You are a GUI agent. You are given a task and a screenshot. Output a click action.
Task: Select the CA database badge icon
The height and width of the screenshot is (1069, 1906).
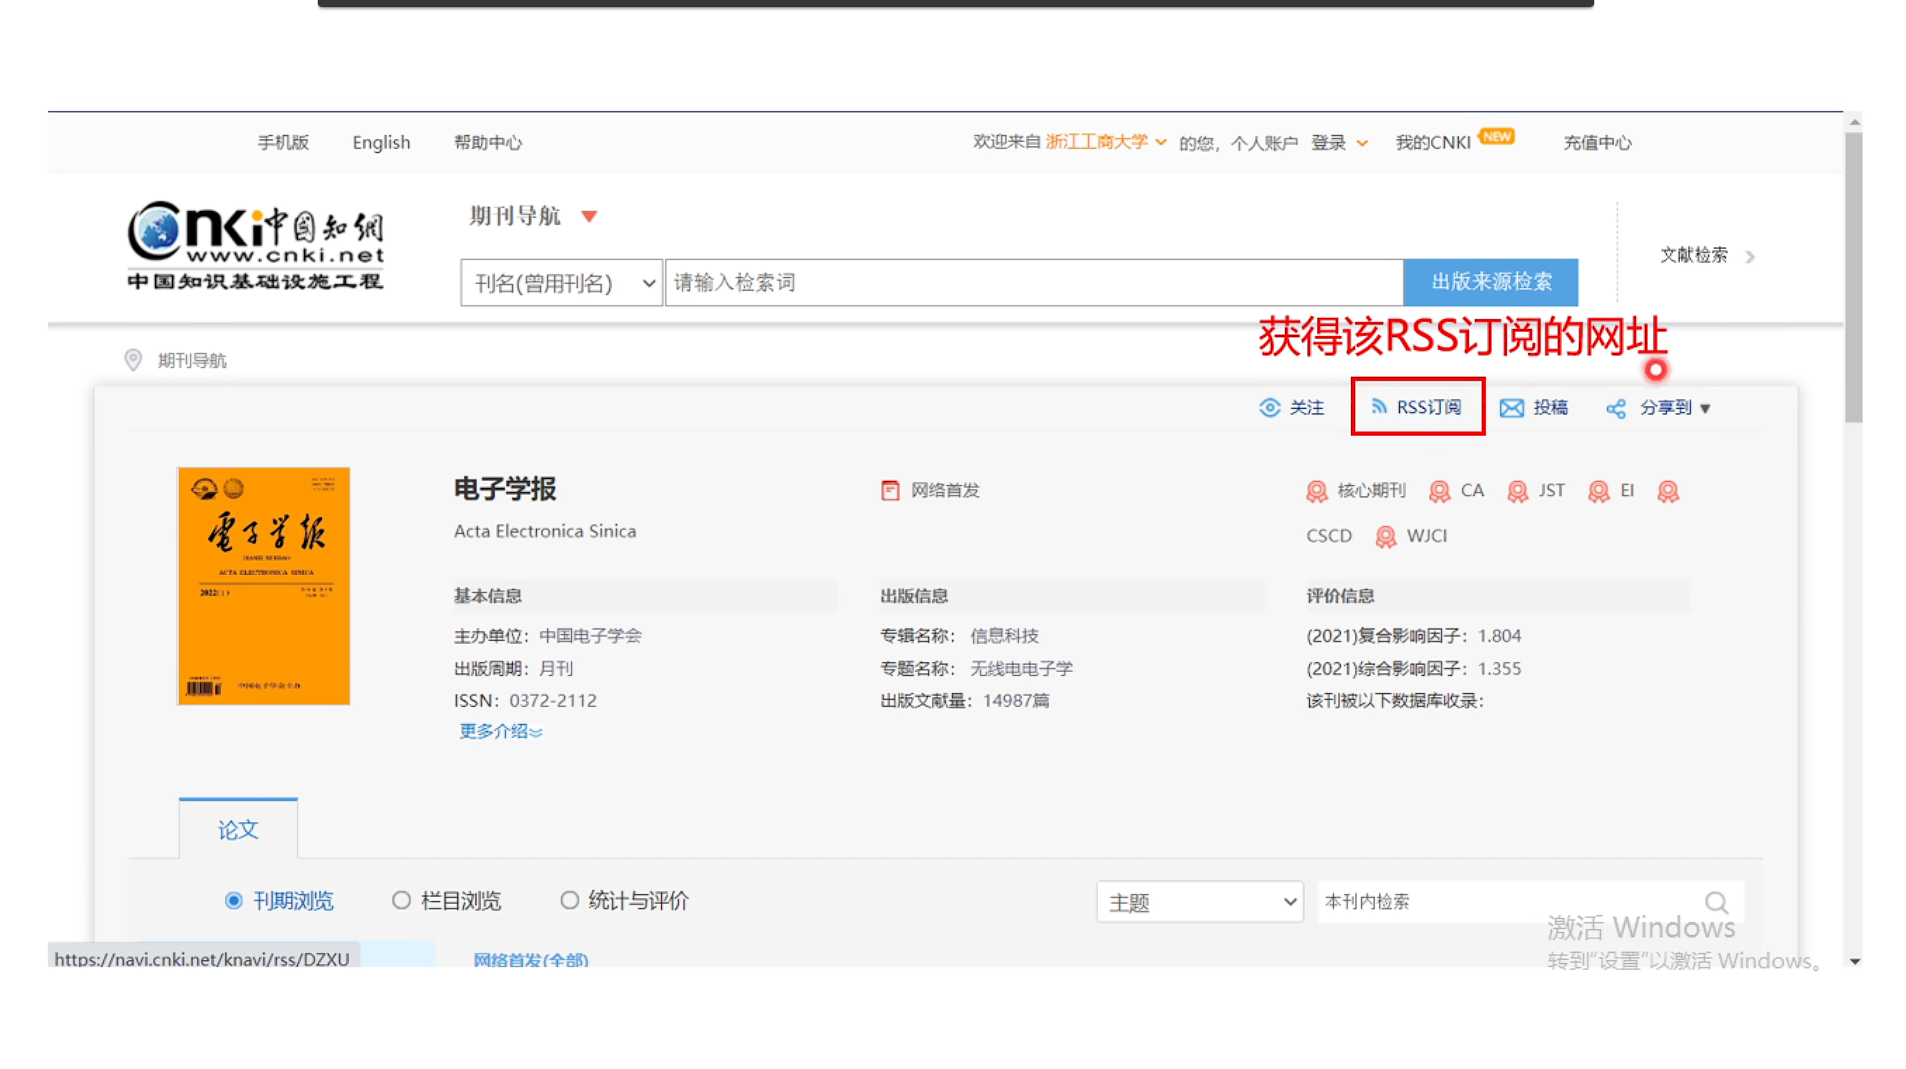coord(1440,490)
